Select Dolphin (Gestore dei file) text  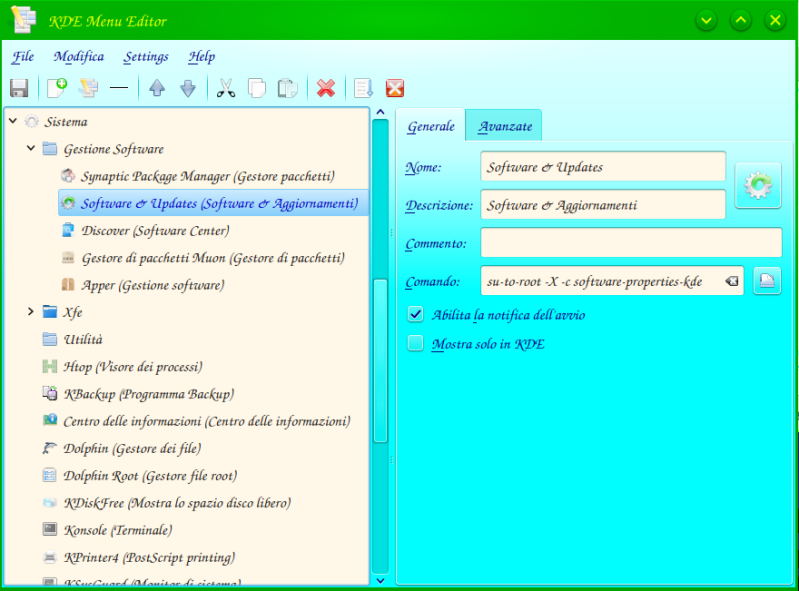click(x=132, y=448)
